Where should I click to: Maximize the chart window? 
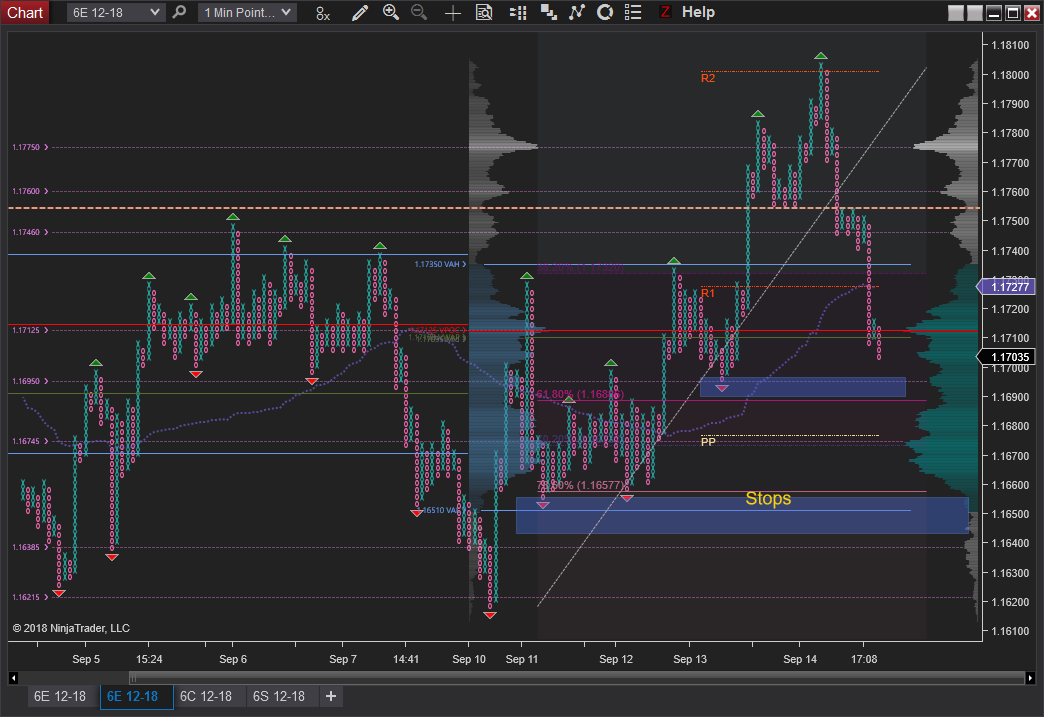1013,13
